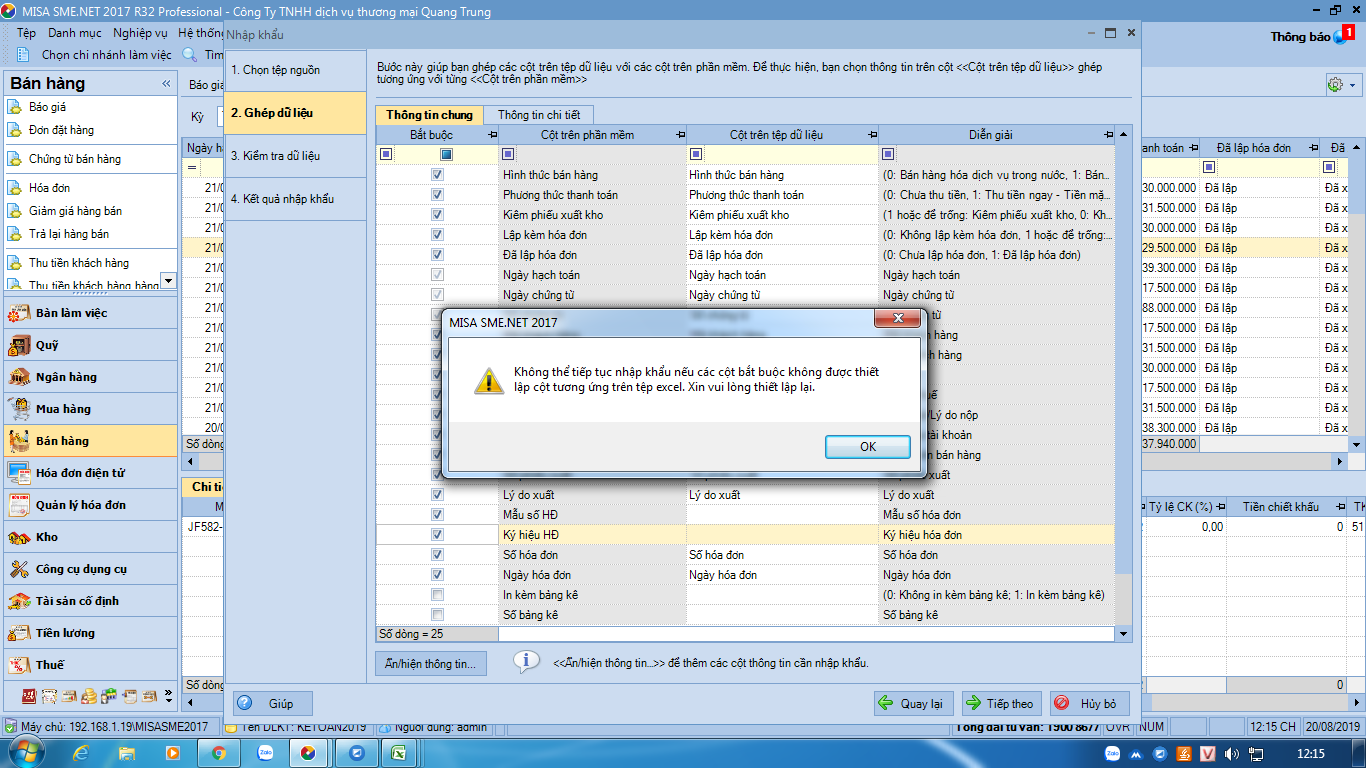Open the Kho warehouse module

point(46,537)
